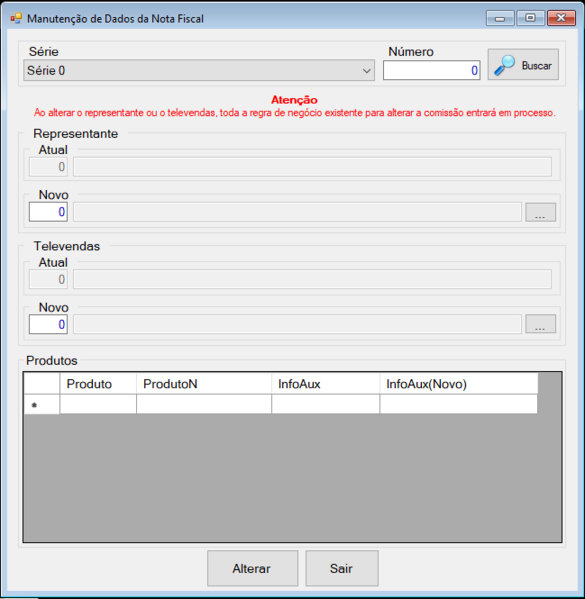Select the new row asterisk header
The height and width of the screenshot is (599, 585).
42,404
